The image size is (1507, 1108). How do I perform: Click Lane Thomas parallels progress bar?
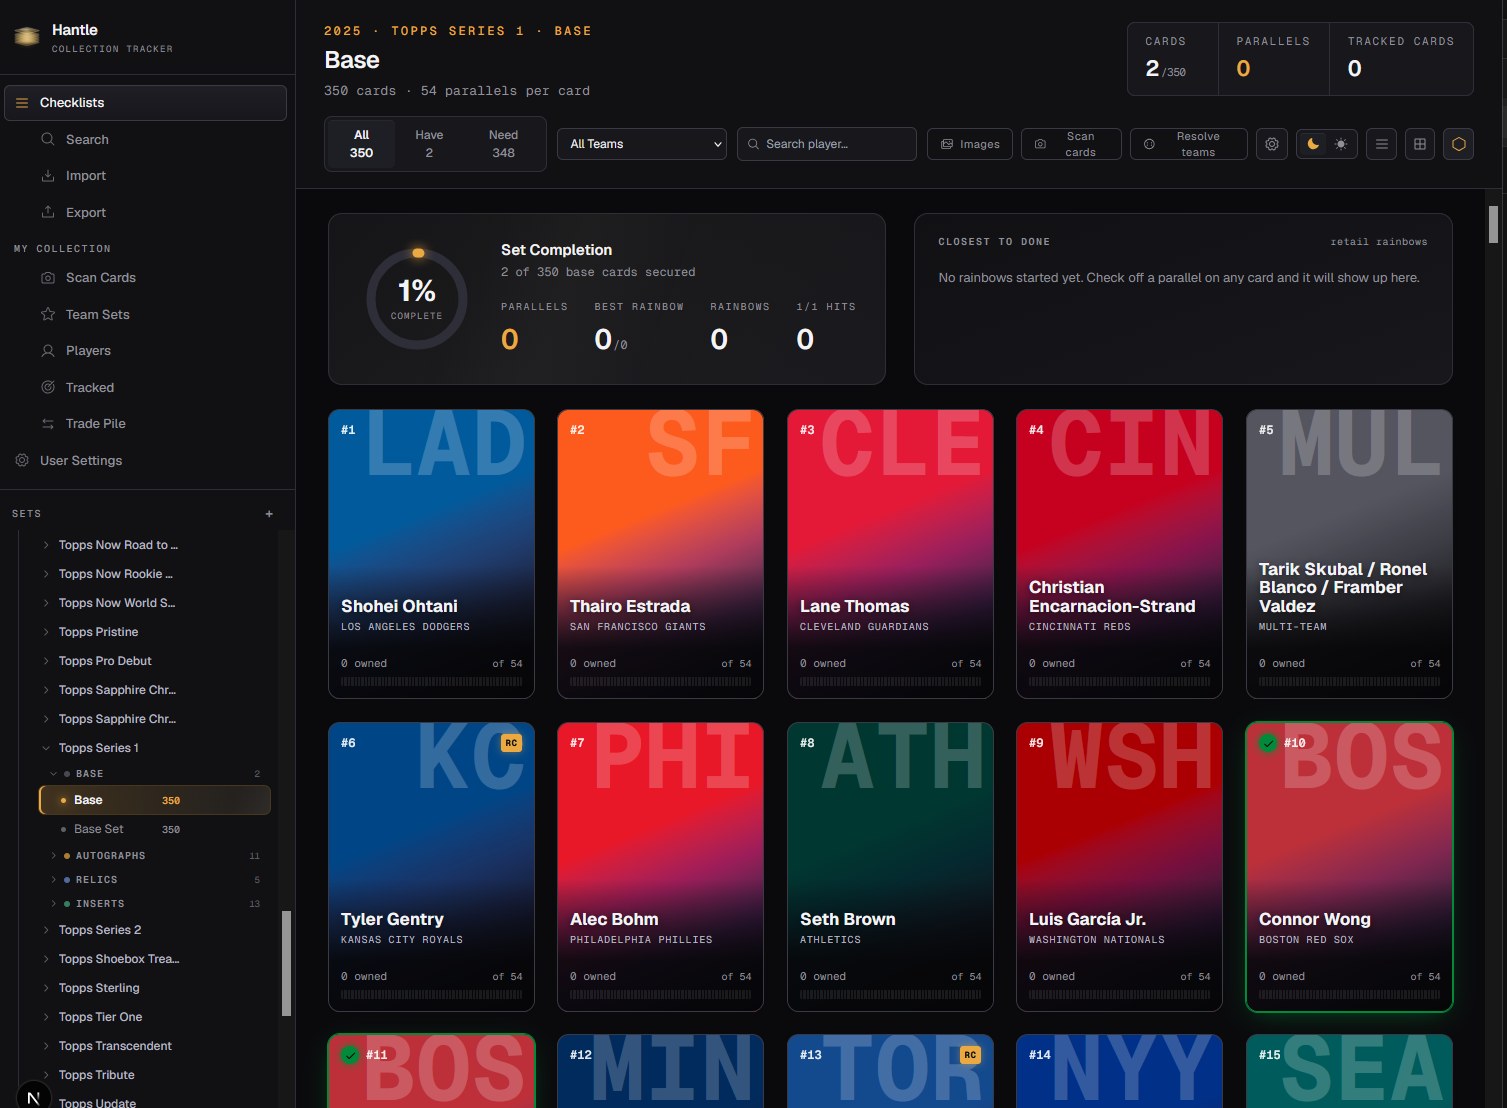tap(891, 682)
